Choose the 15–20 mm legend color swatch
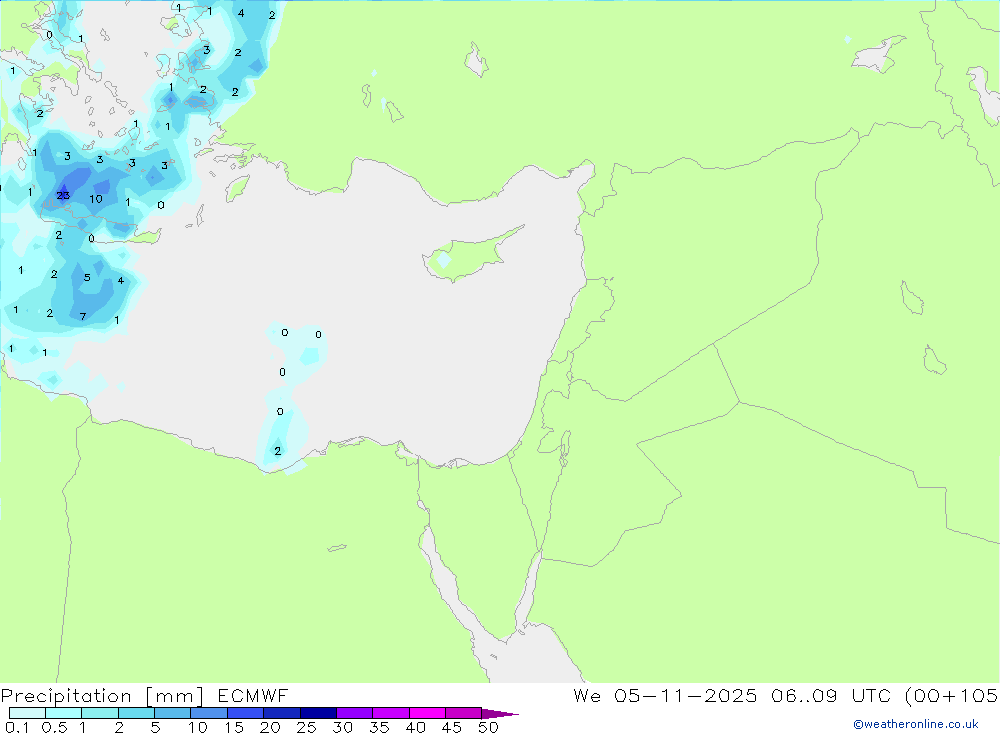This screenshot has height=733, width=1000. point(246,713)
